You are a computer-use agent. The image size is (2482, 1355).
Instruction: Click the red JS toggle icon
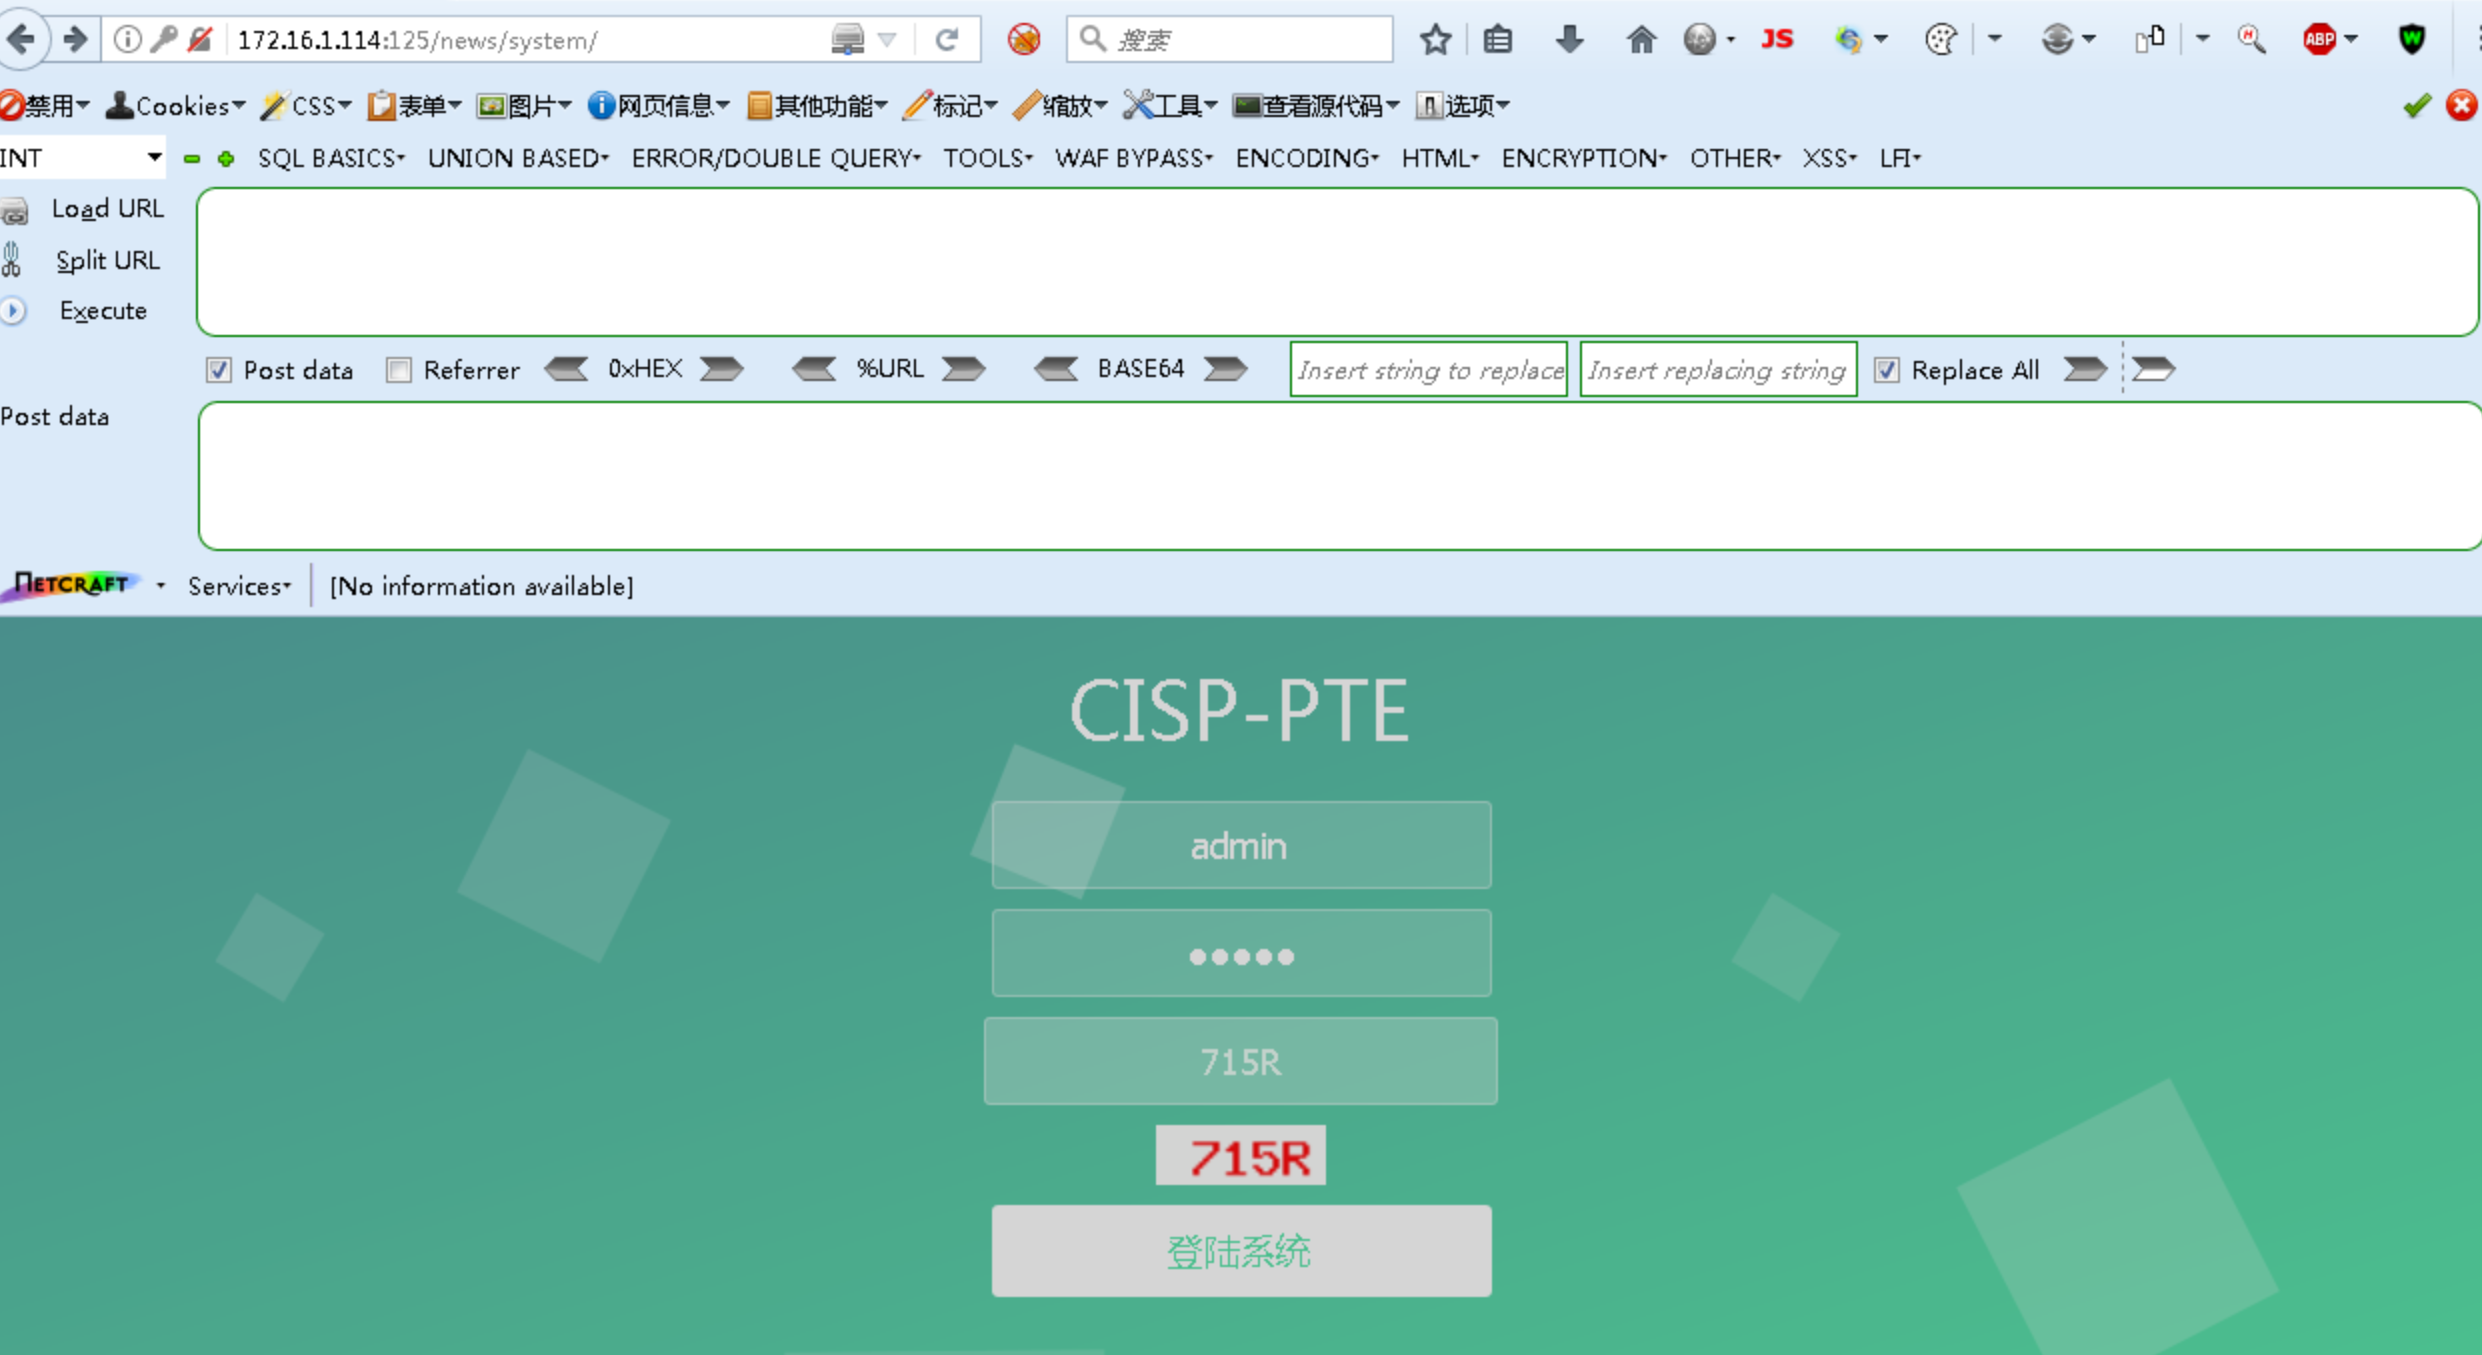[1777, 40]
